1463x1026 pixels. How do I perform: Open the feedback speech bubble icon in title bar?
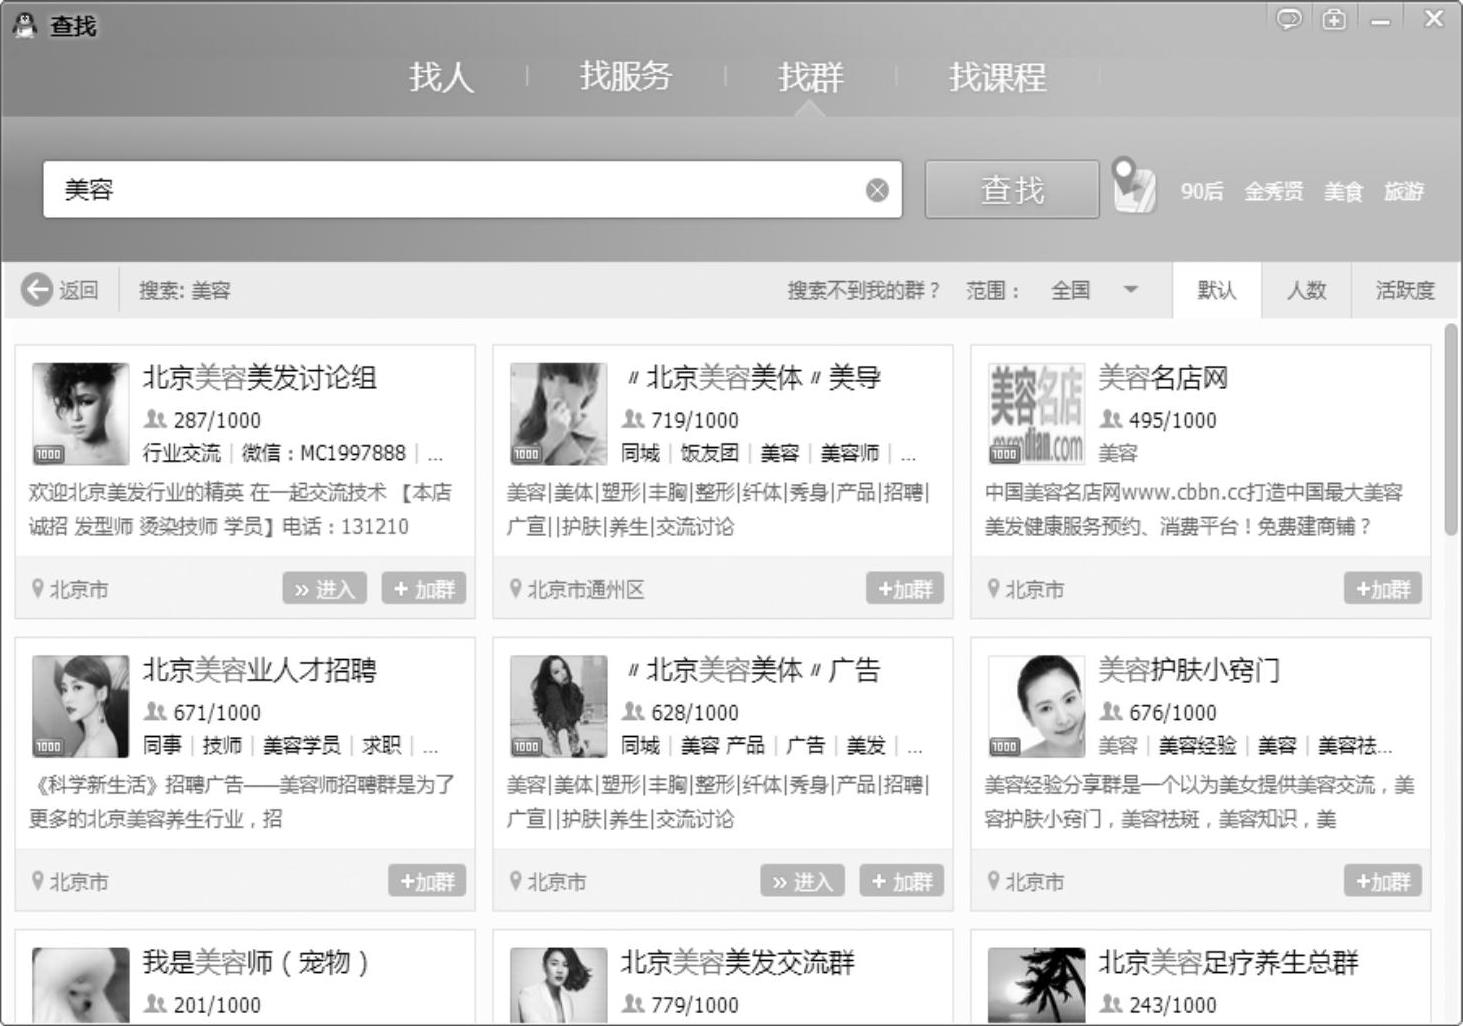click(1289, 19)
